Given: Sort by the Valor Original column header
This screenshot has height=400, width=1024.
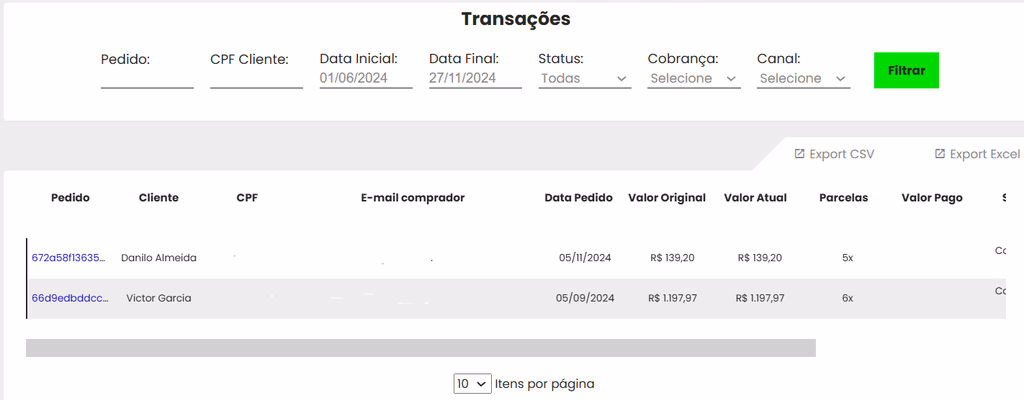Looking at the screenshot, I should tap(667, 197).
